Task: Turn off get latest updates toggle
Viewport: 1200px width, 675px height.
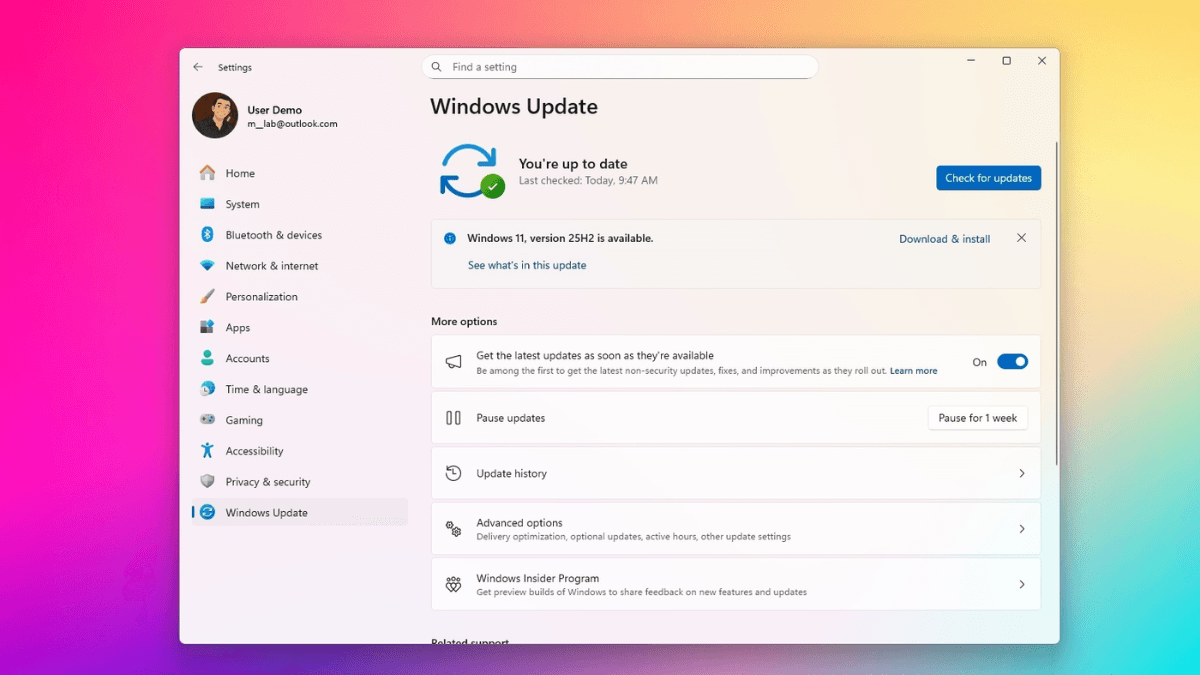Action: pos(1012,362)
